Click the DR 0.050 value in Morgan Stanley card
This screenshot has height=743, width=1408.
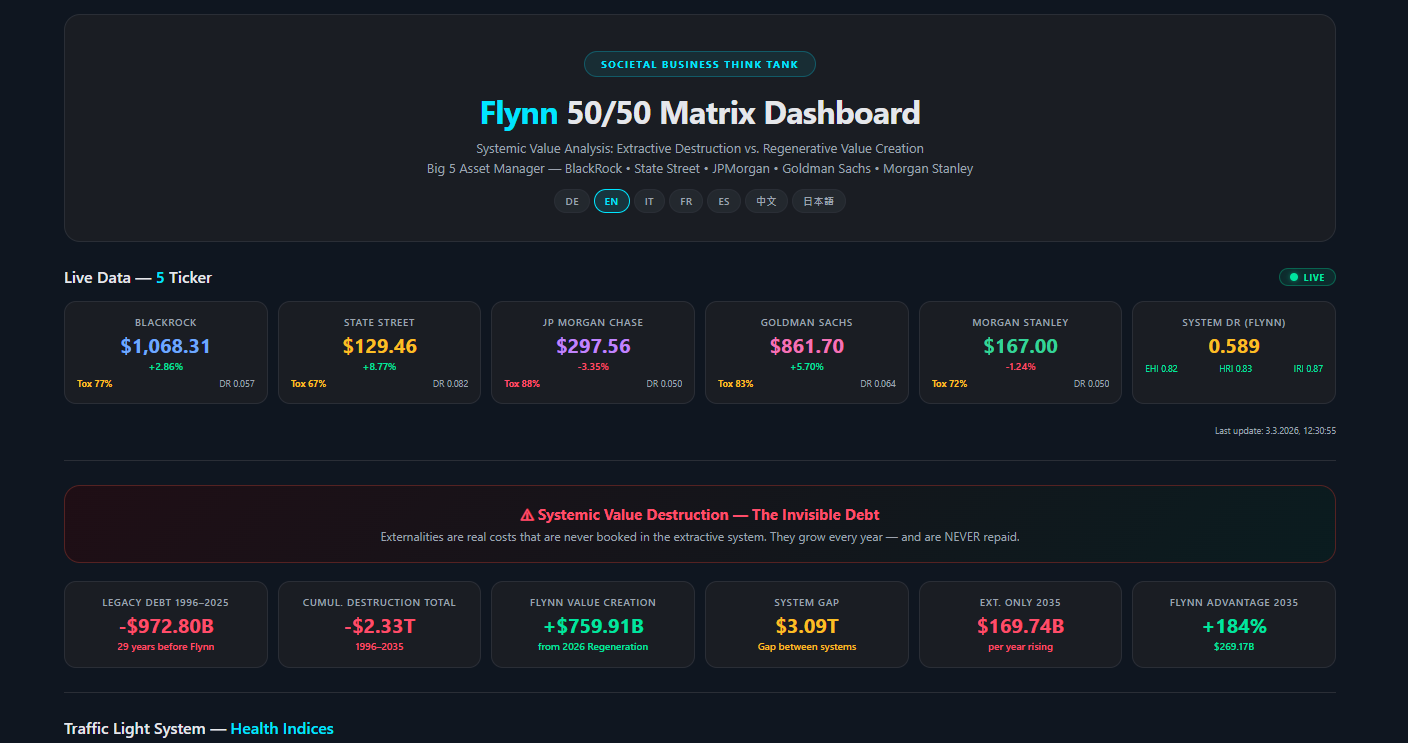pos(1092,384)
